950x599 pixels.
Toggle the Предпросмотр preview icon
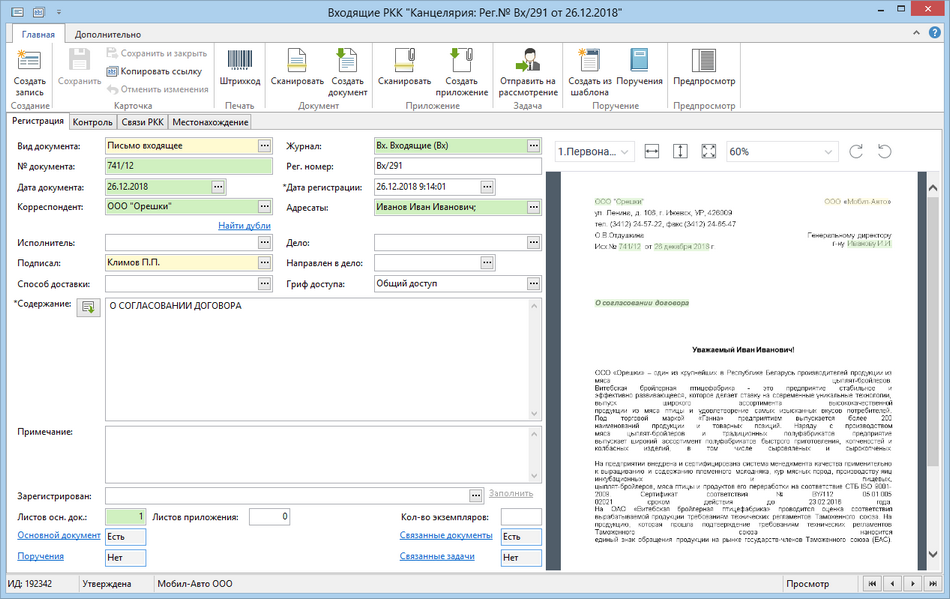[704, 61]
